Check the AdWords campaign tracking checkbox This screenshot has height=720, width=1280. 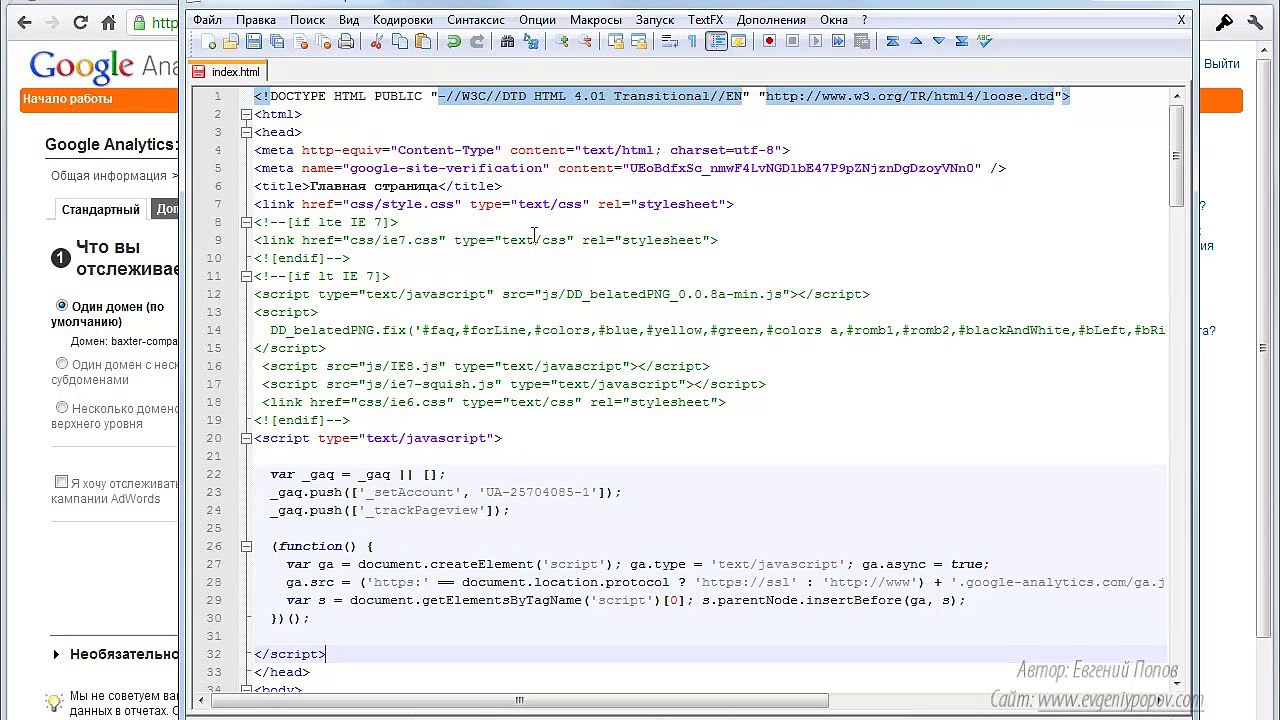click(62, 482)
